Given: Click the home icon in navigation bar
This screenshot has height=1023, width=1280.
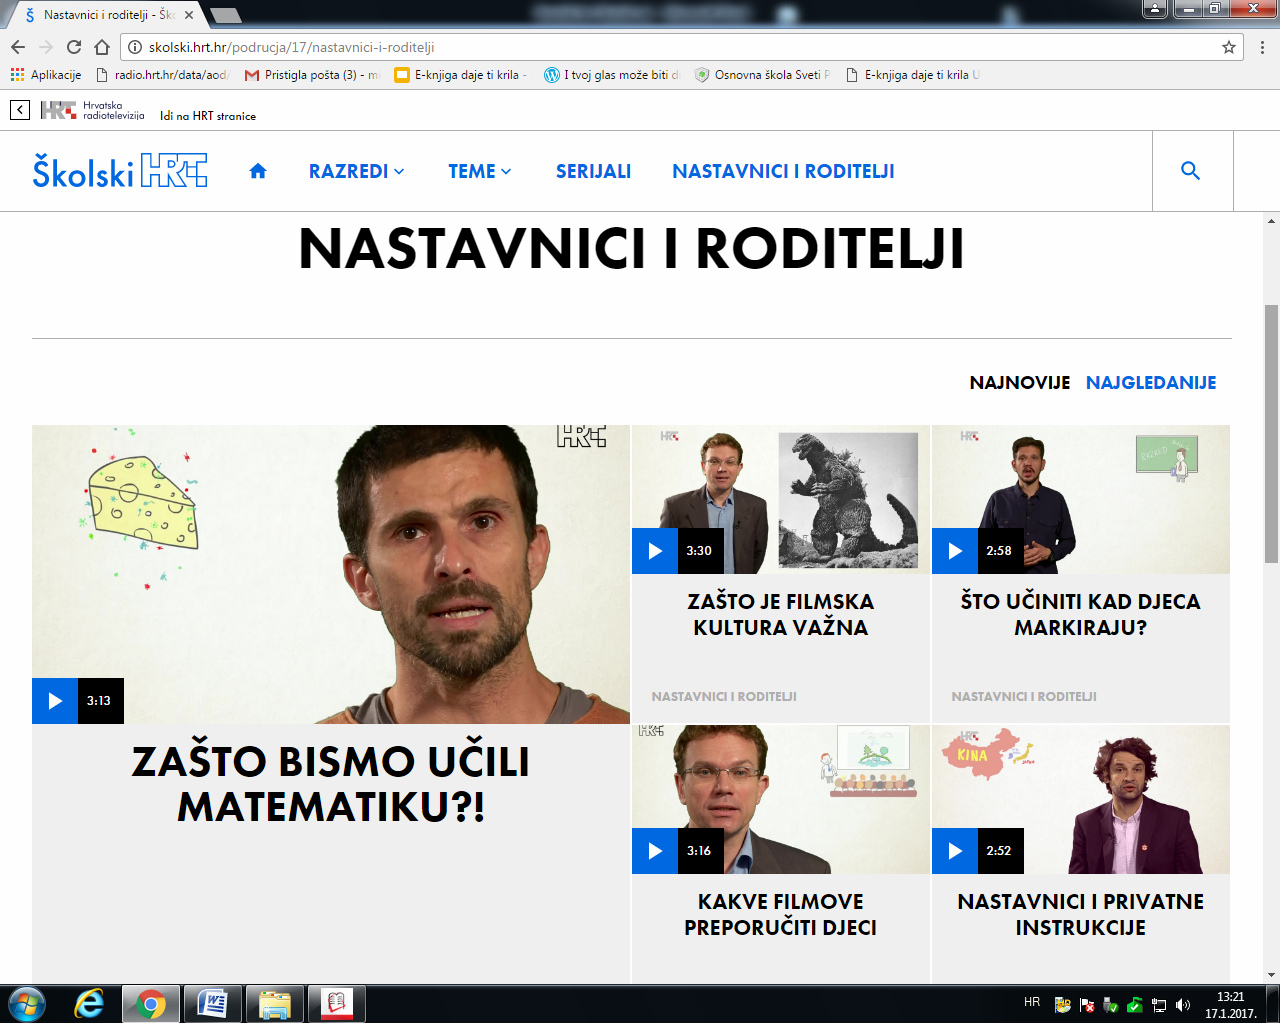Looking at the screenshot, I should [x=258, y=171].
